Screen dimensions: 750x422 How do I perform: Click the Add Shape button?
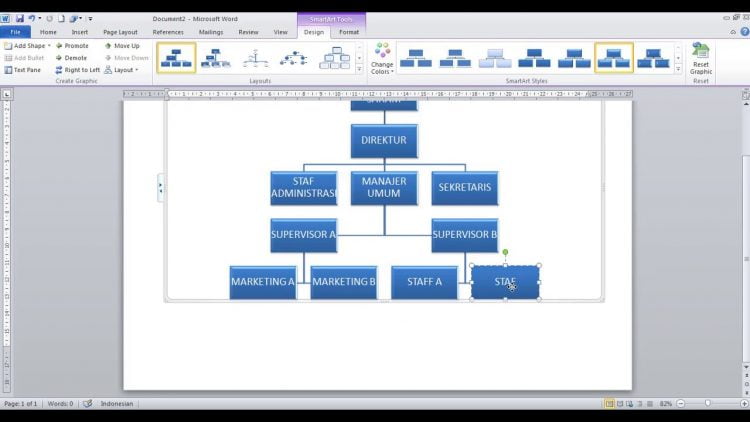[24, 45]
